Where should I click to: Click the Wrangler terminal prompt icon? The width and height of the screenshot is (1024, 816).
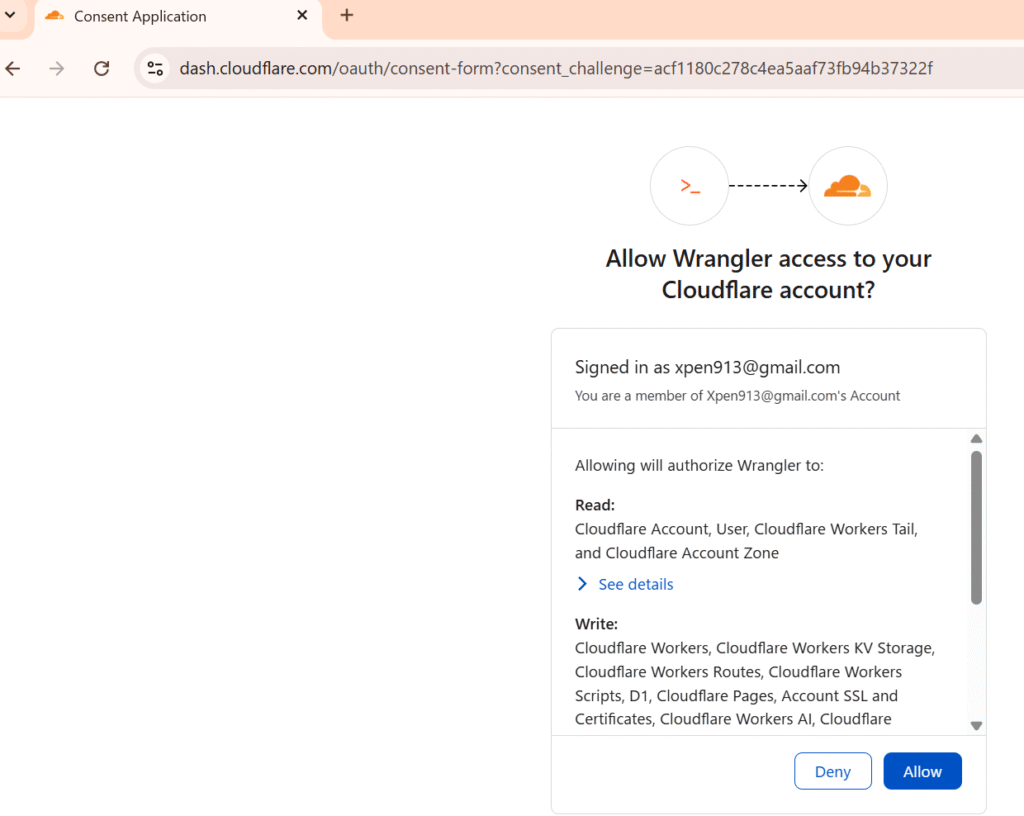click(689, 186)
